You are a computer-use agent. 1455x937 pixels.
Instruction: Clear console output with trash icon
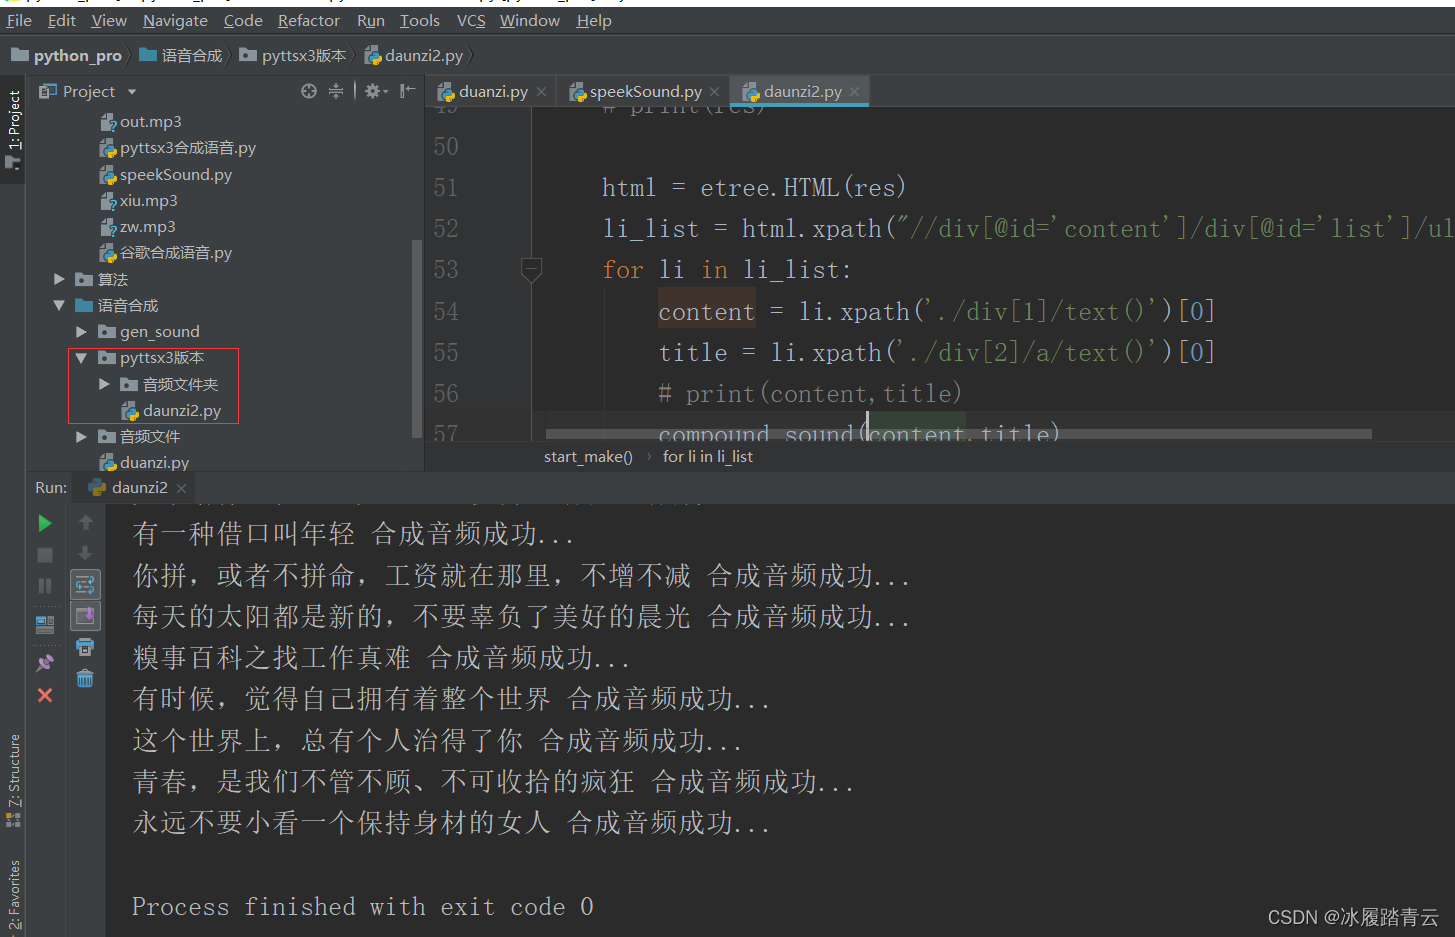tap(85, 679)
